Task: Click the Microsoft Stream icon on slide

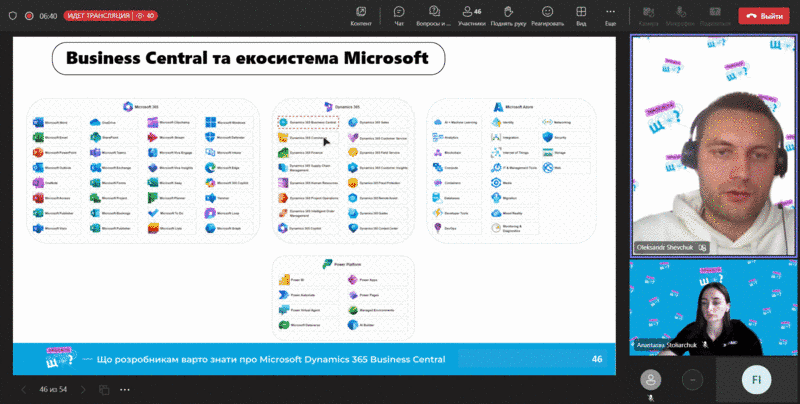Action: pyautogui.click(x=153, y=138)
